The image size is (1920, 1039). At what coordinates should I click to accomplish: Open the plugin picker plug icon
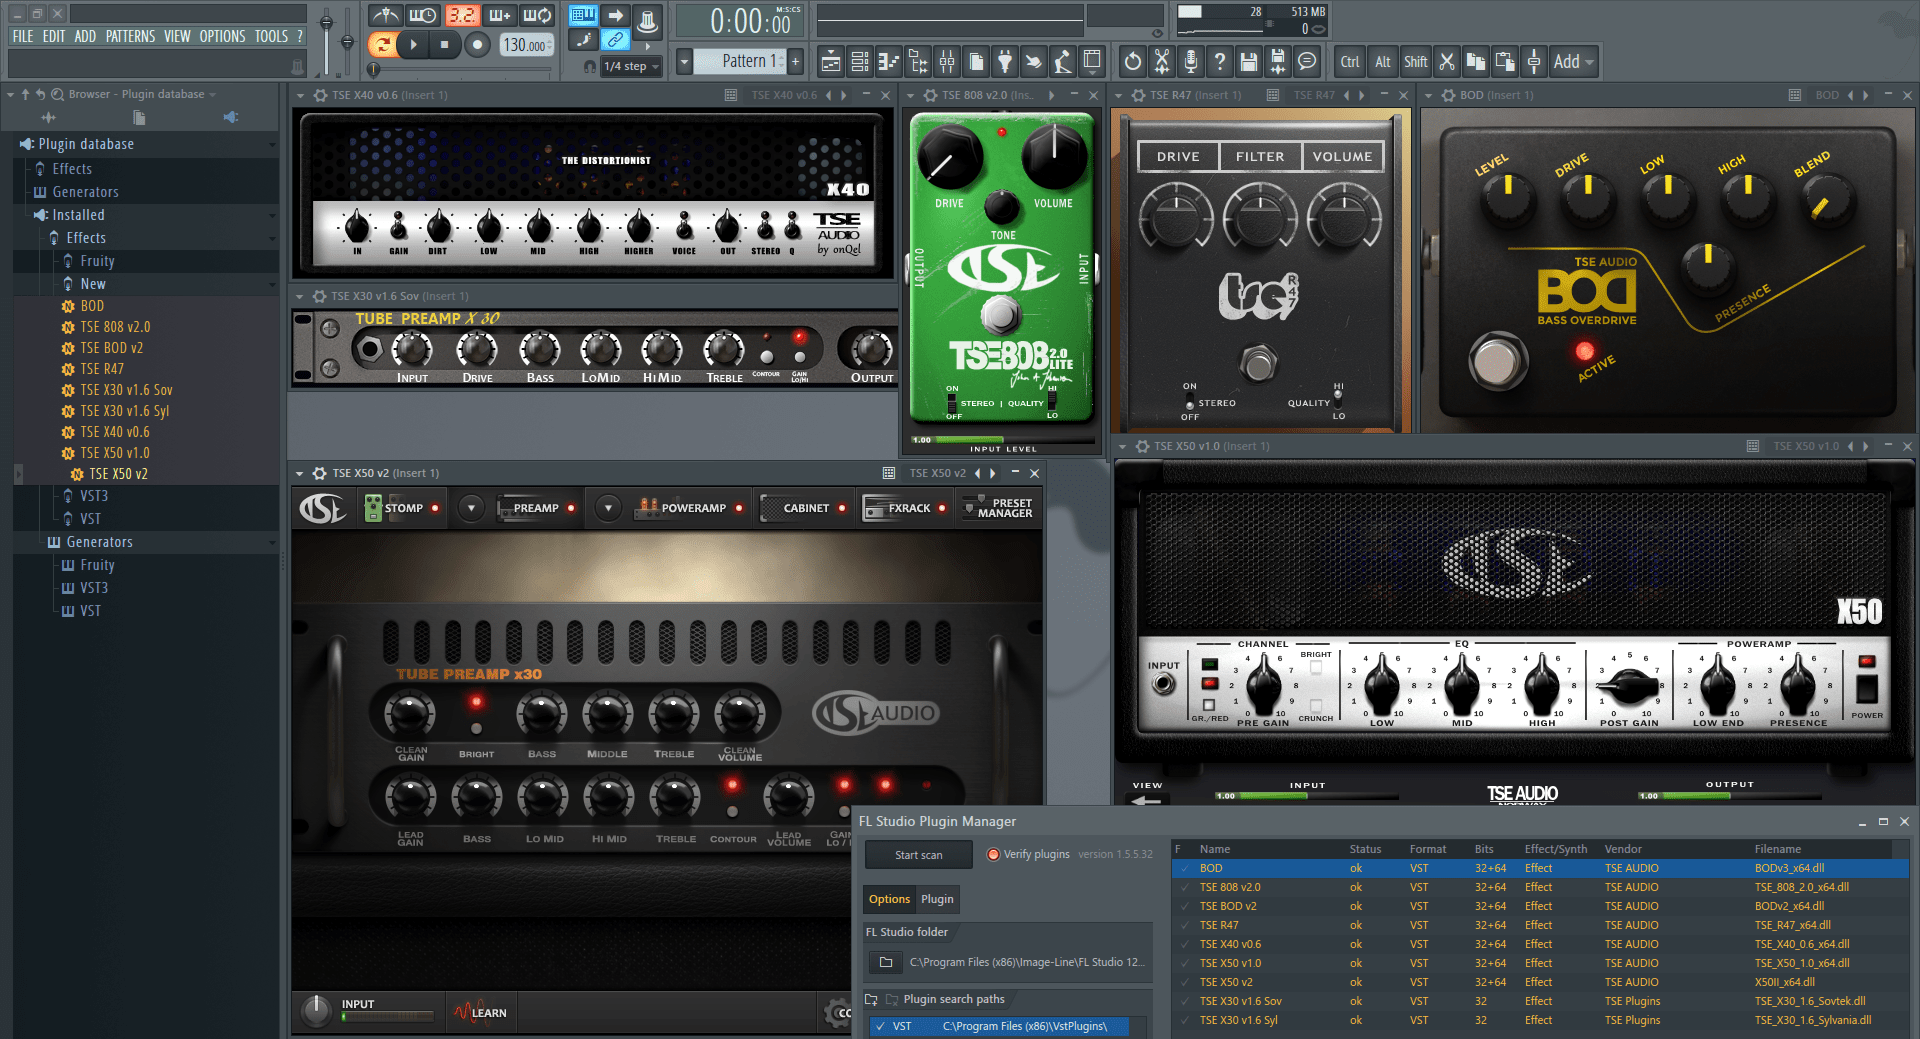[1005, 62]
